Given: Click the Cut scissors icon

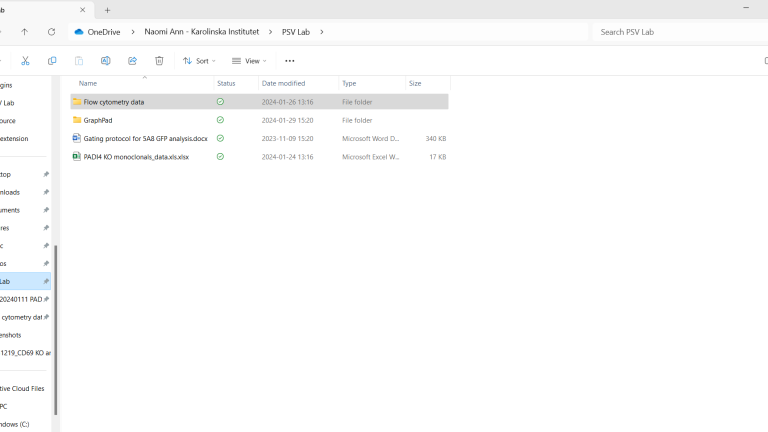Looking at the screenshot, I should tap(25, 61).
